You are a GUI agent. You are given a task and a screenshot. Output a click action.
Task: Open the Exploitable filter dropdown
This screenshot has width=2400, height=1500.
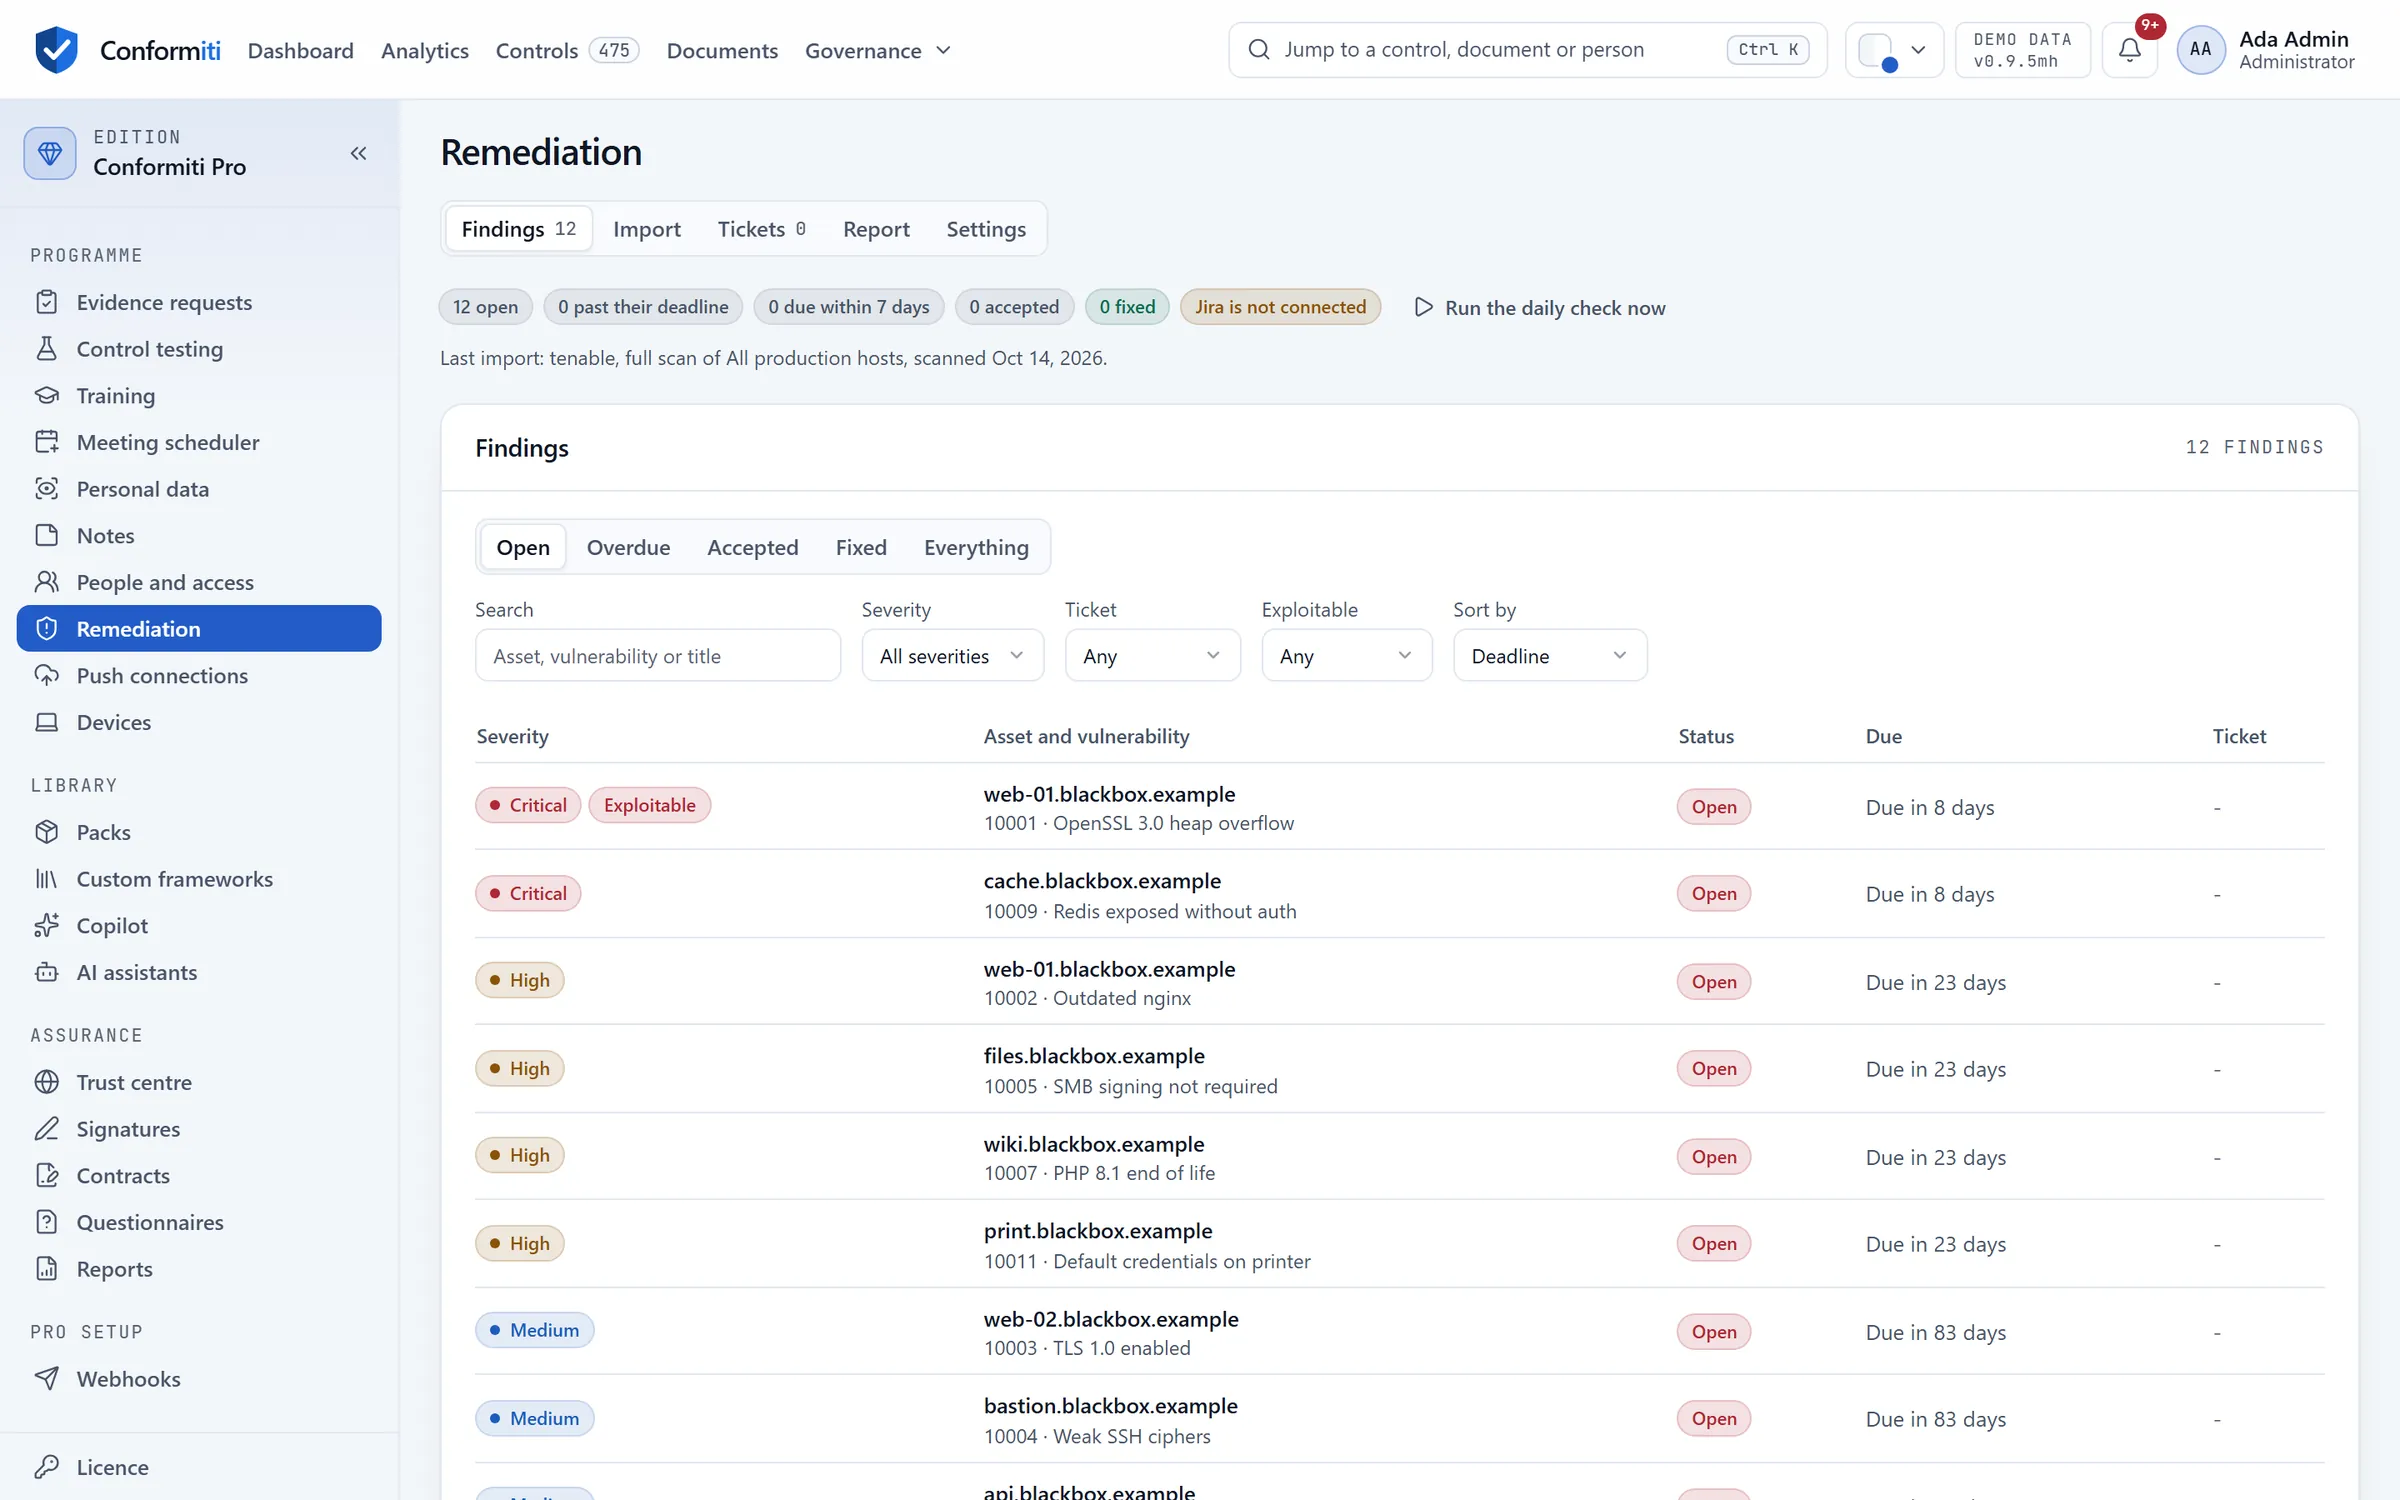(x=1346, y=656)
